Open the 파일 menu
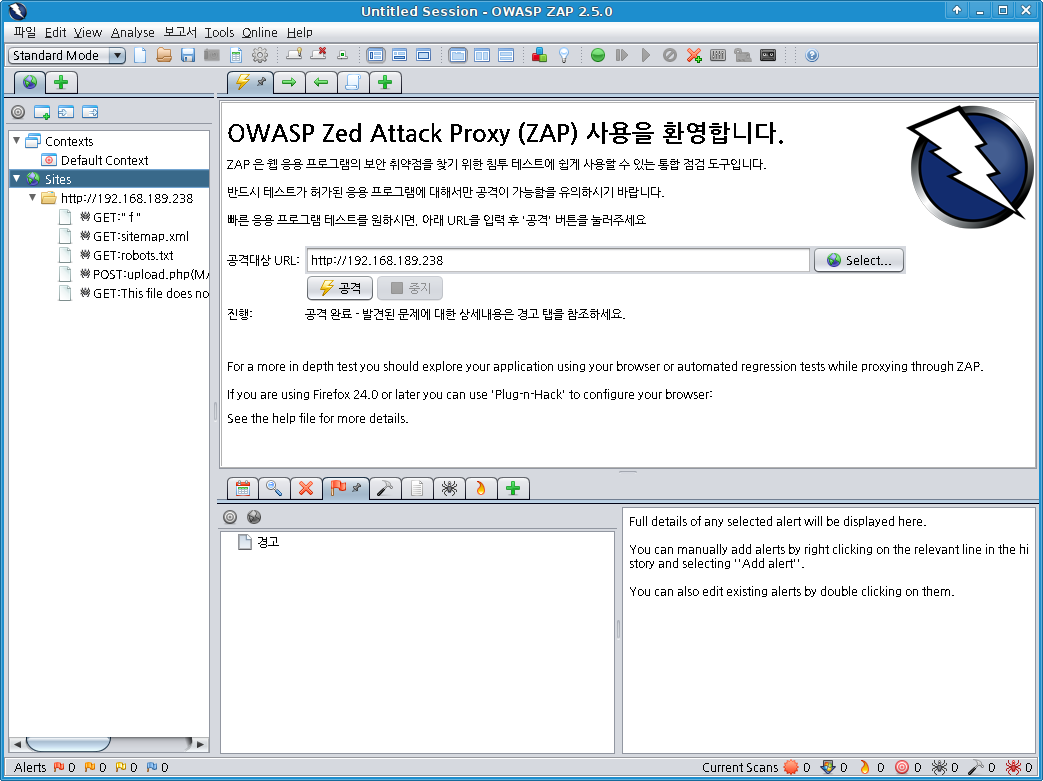This screenshot has height=781, width=1043. click(25, 32)
